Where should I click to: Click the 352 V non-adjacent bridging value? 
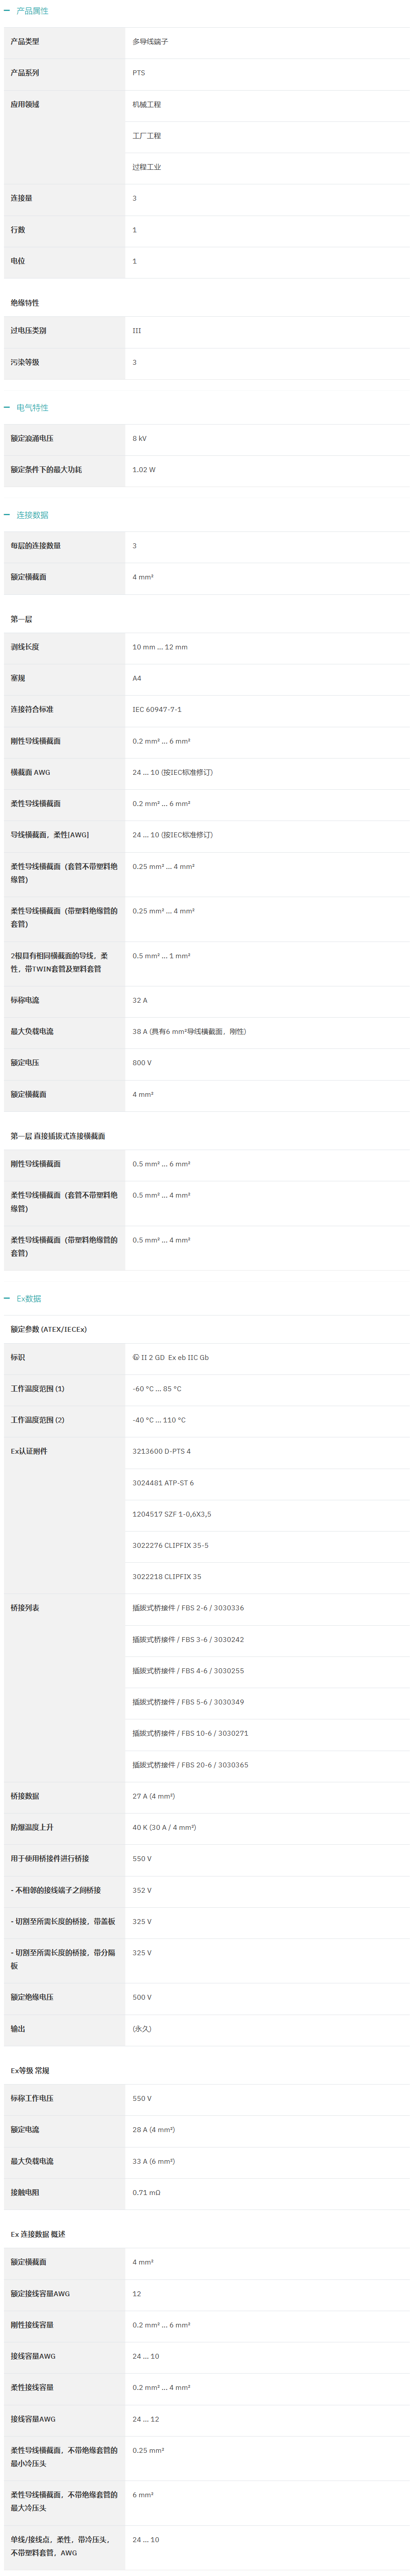[142, 1891]
